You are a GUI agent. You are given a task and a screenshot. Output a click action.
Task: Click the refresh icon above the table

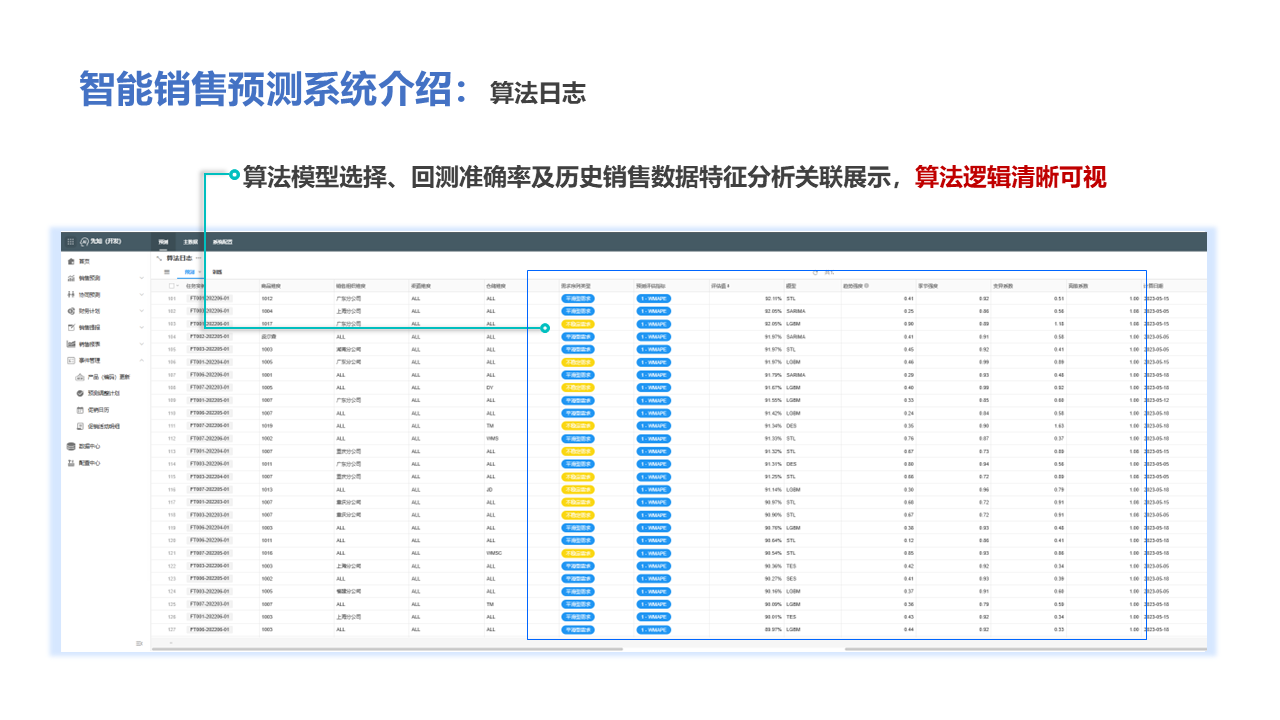pos(815,272)
